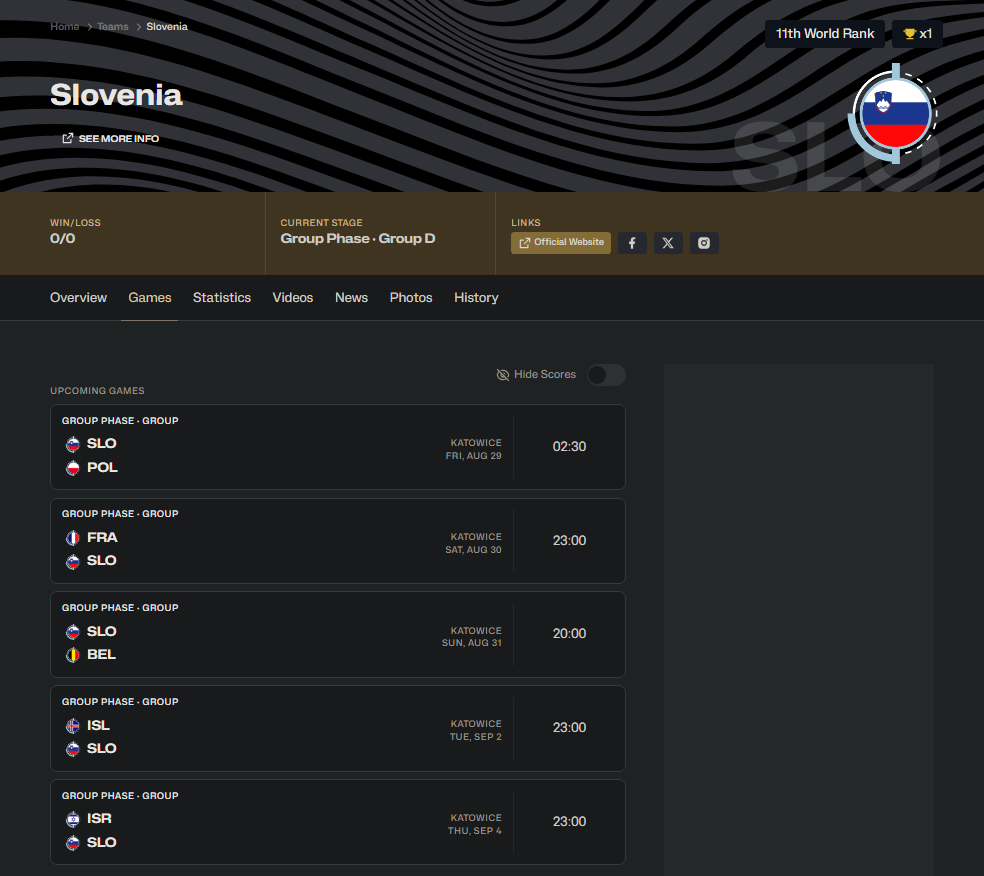Click France flag in second game
The width and height of the screenshot is (984, 876).
(x=72, y=538)
